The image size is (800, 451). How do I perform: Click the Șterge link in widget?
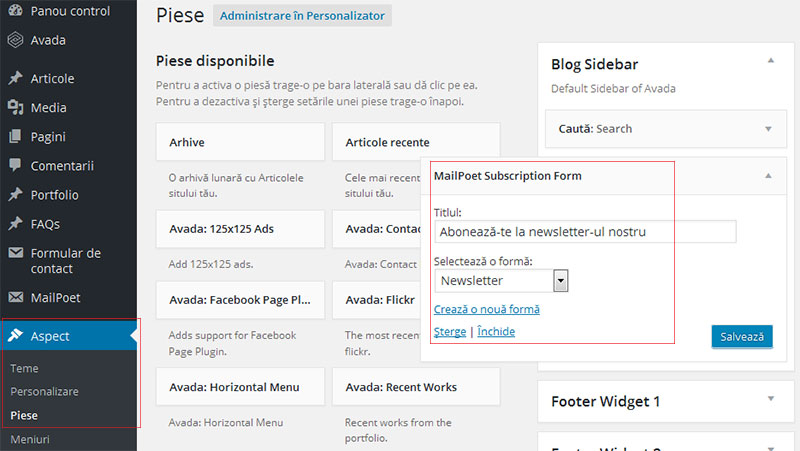coord(449,331)
